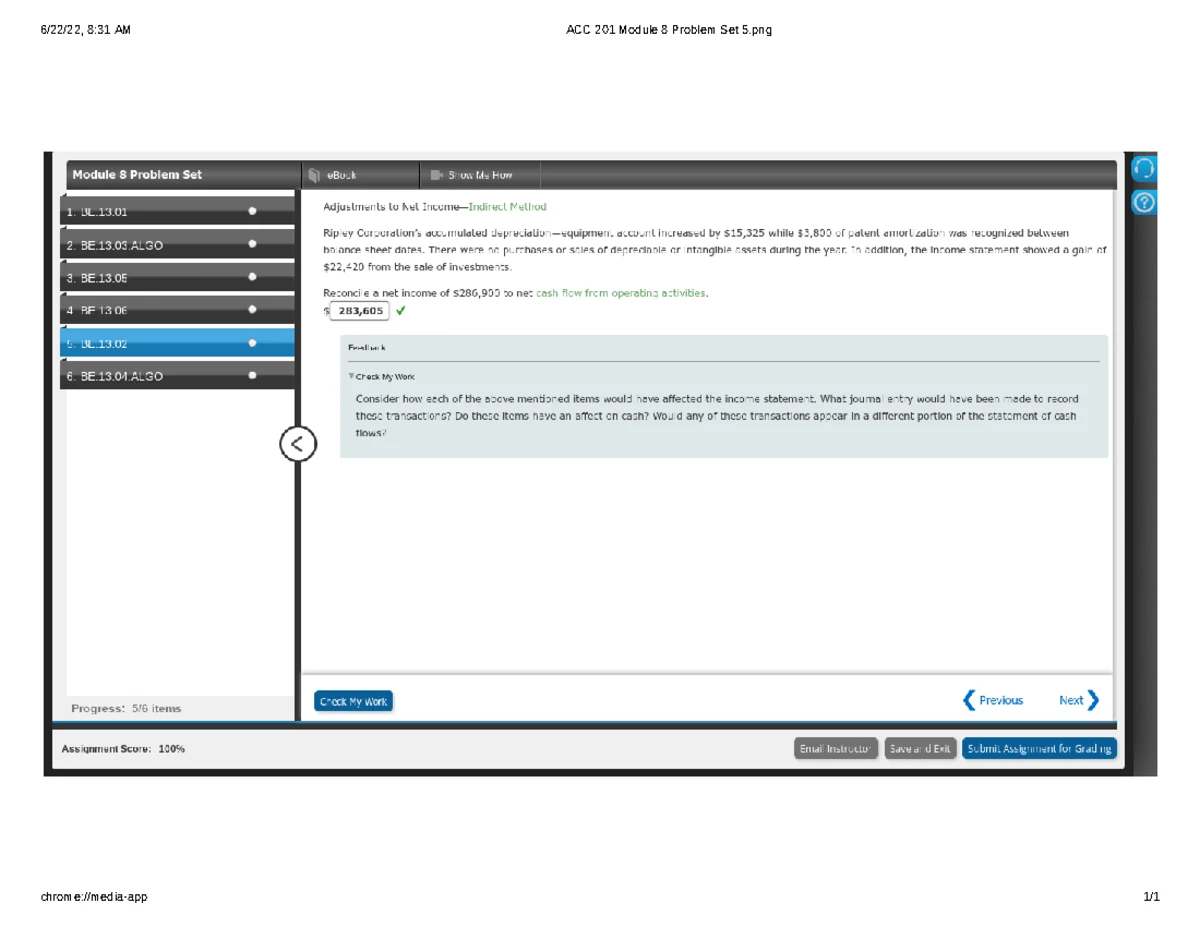Click the green checkmark beside the answer
1200x927 pixels.
(x=401, y=311)
